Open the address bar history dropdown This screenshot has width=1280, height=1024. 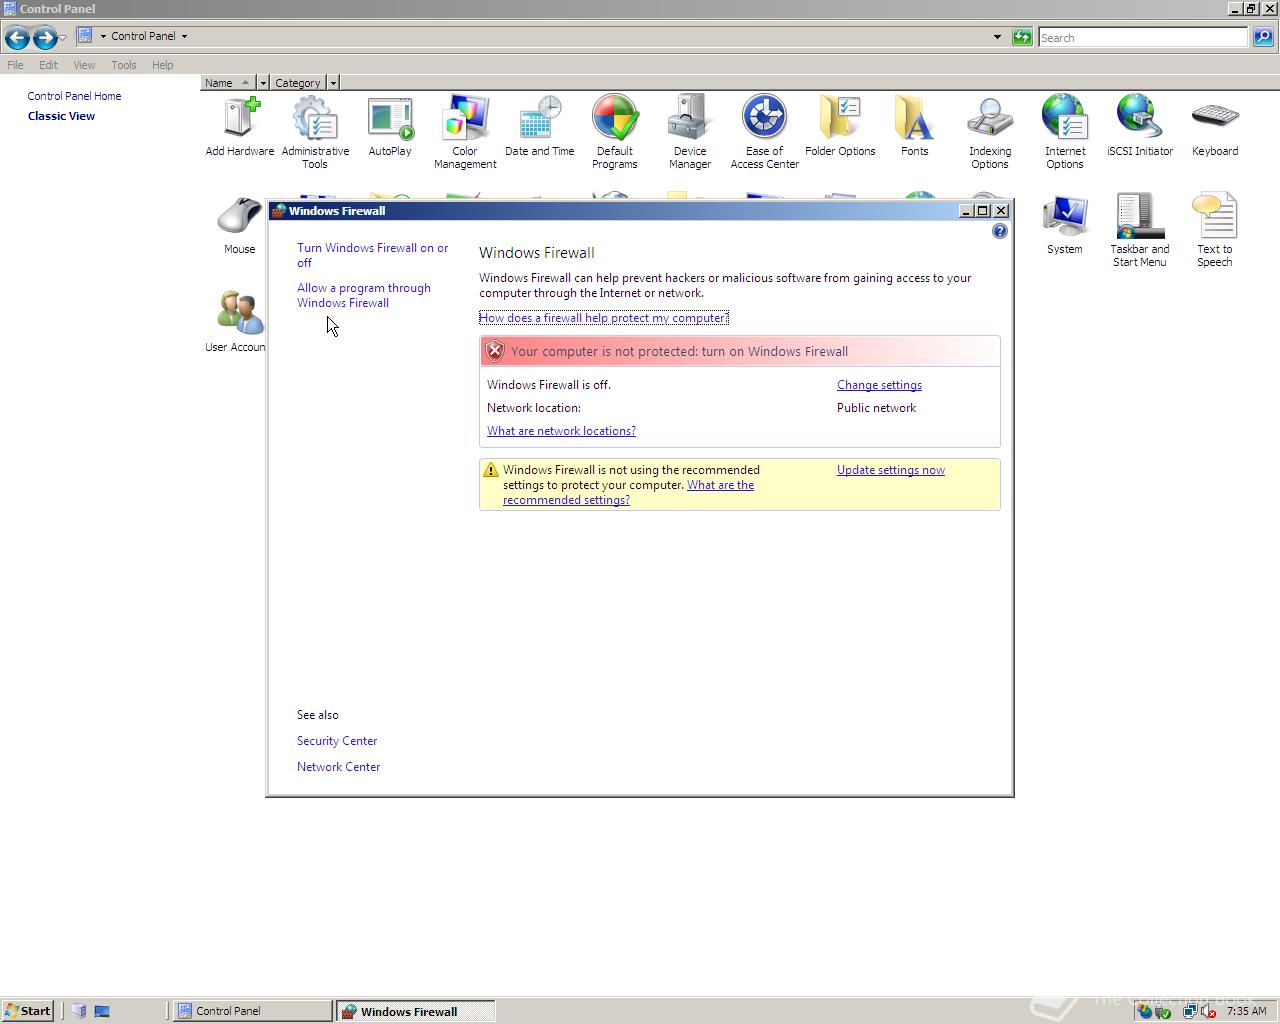pos(997,37)
